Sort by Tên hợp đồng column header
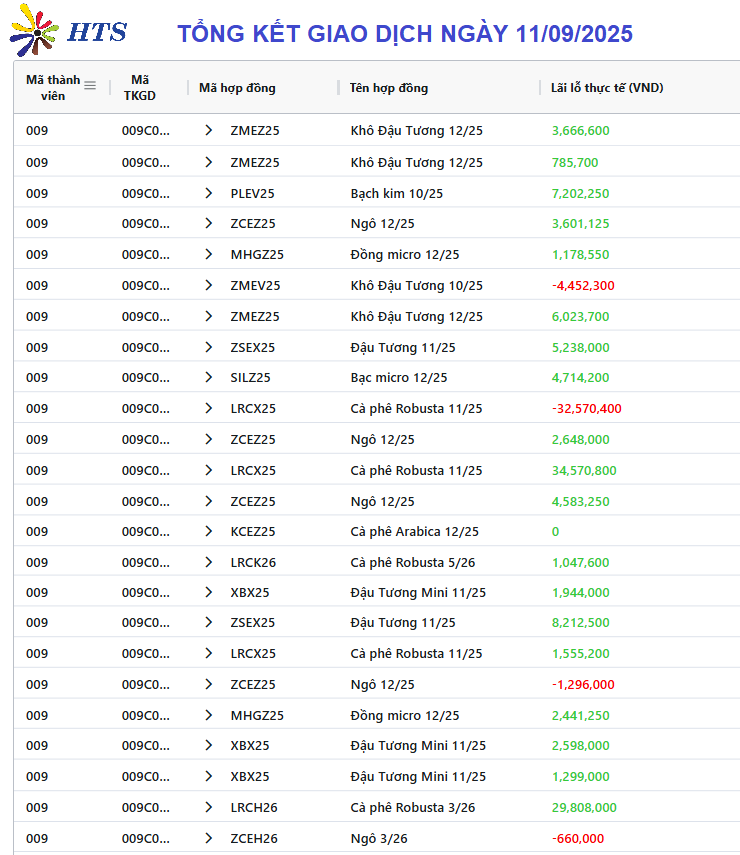Image resolution: width=740 pixels, height=855 pixels. 389,88
